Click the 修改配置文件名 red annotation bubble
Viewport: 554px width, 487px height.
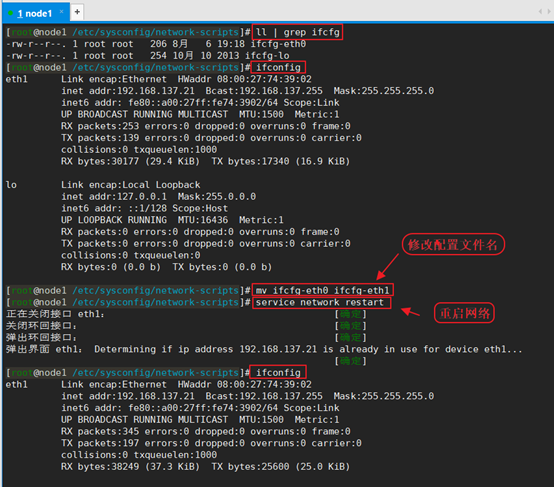click(x=453, y=244)
